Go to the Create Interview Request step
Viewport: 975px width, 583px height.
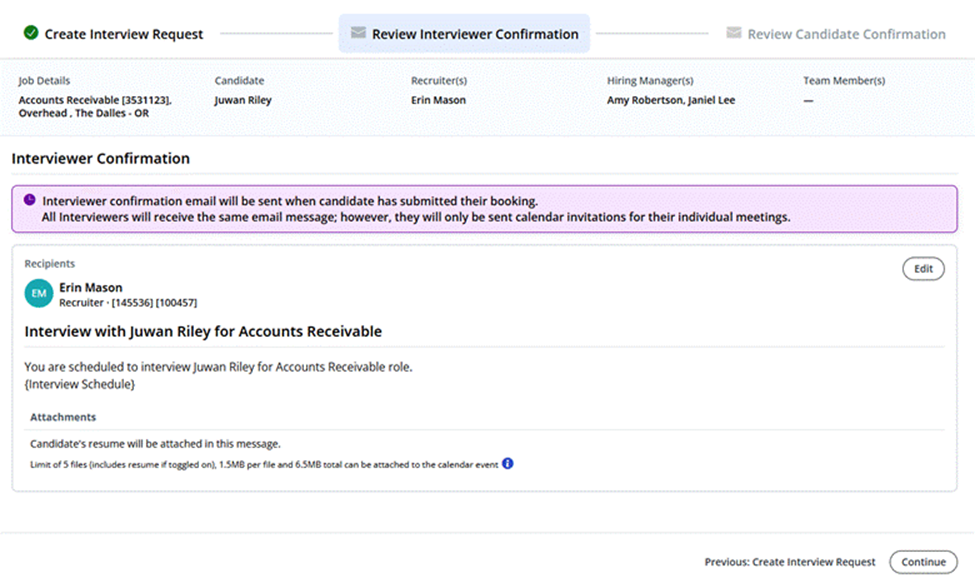click(123, 34)
